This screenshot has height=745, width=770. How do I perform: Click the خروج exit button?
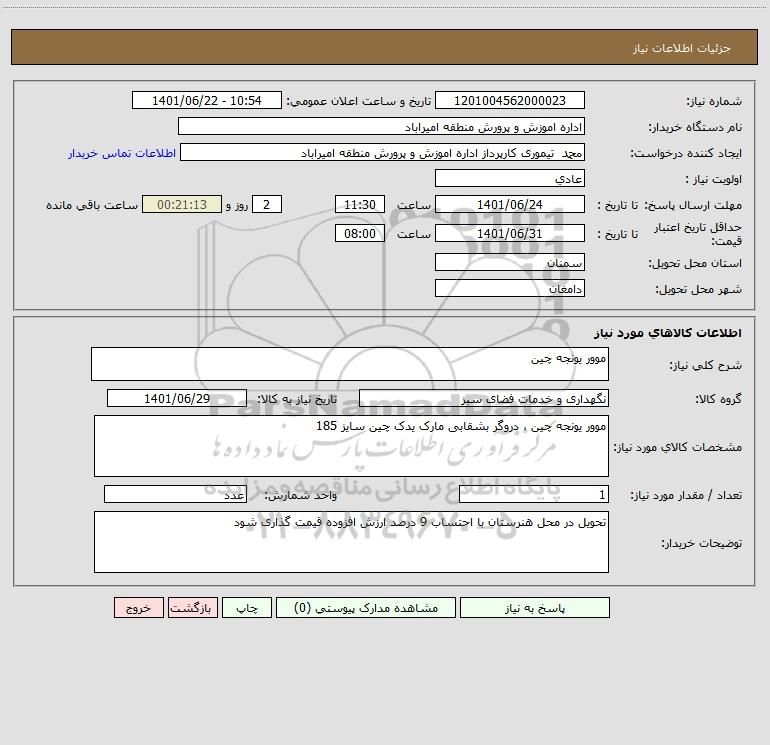(x=138, y=608)
